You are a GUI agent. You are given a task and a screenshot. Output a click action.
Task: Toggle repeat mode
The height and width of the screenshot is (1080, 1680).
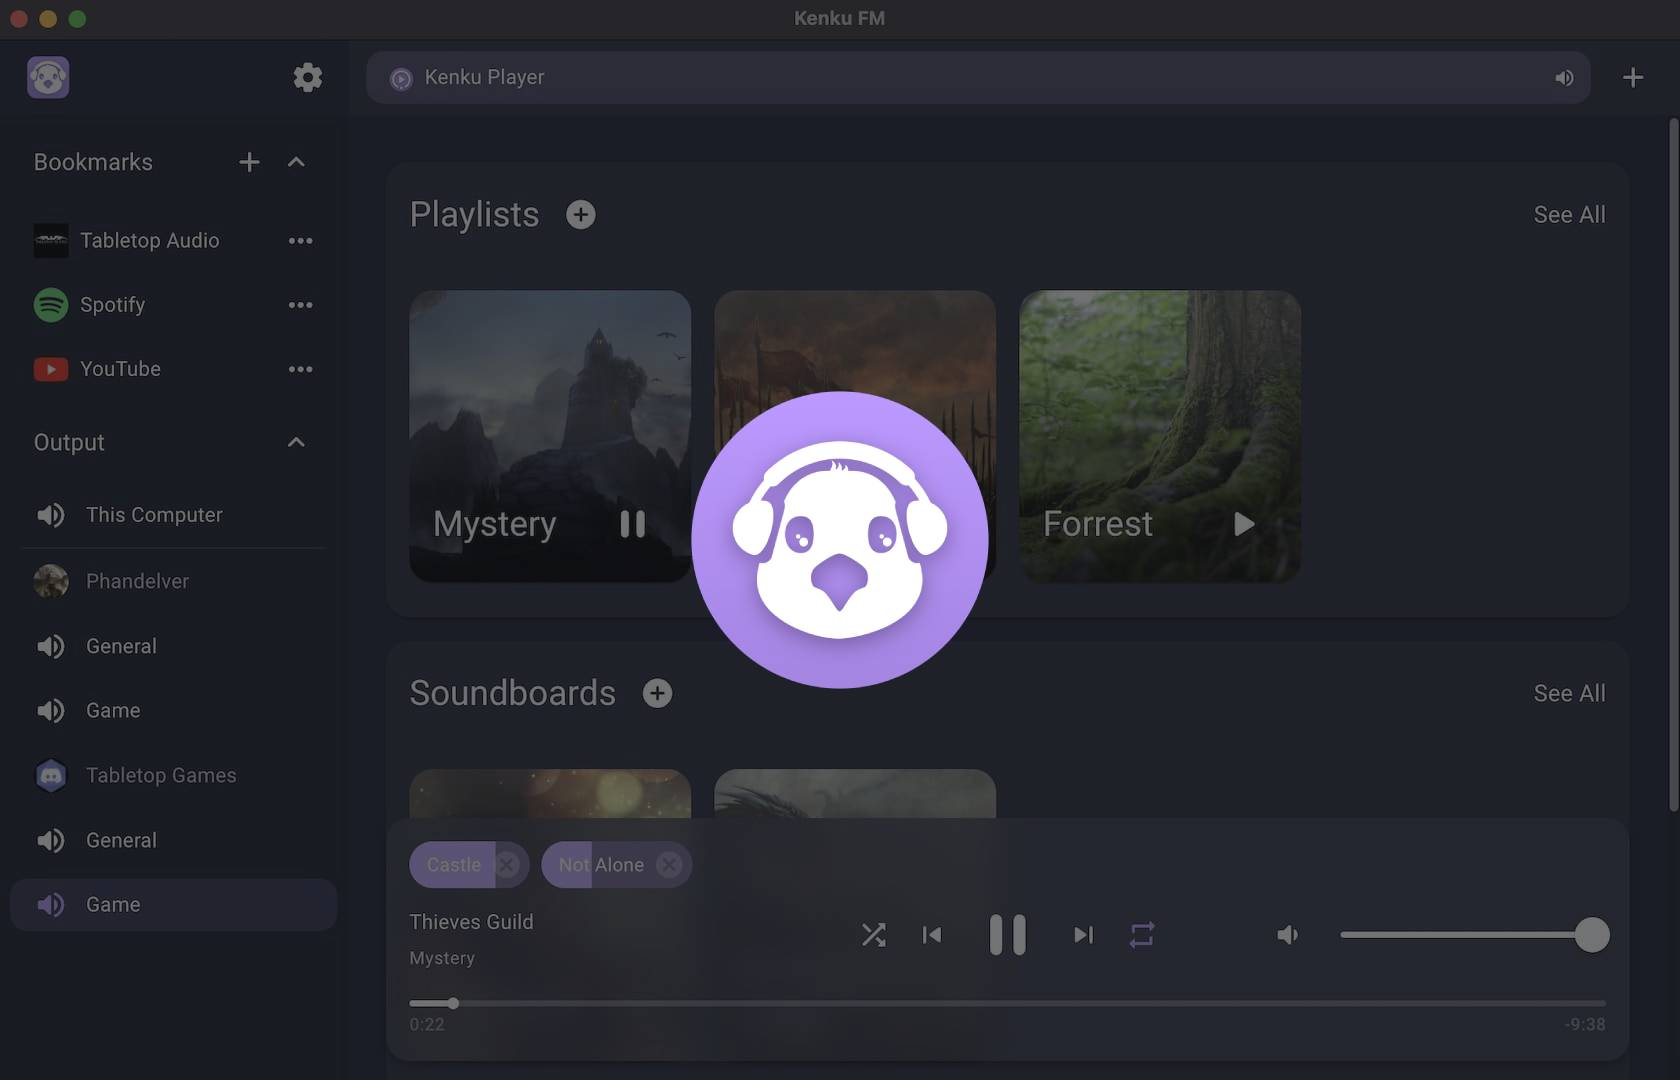(x=1142, y=935)
